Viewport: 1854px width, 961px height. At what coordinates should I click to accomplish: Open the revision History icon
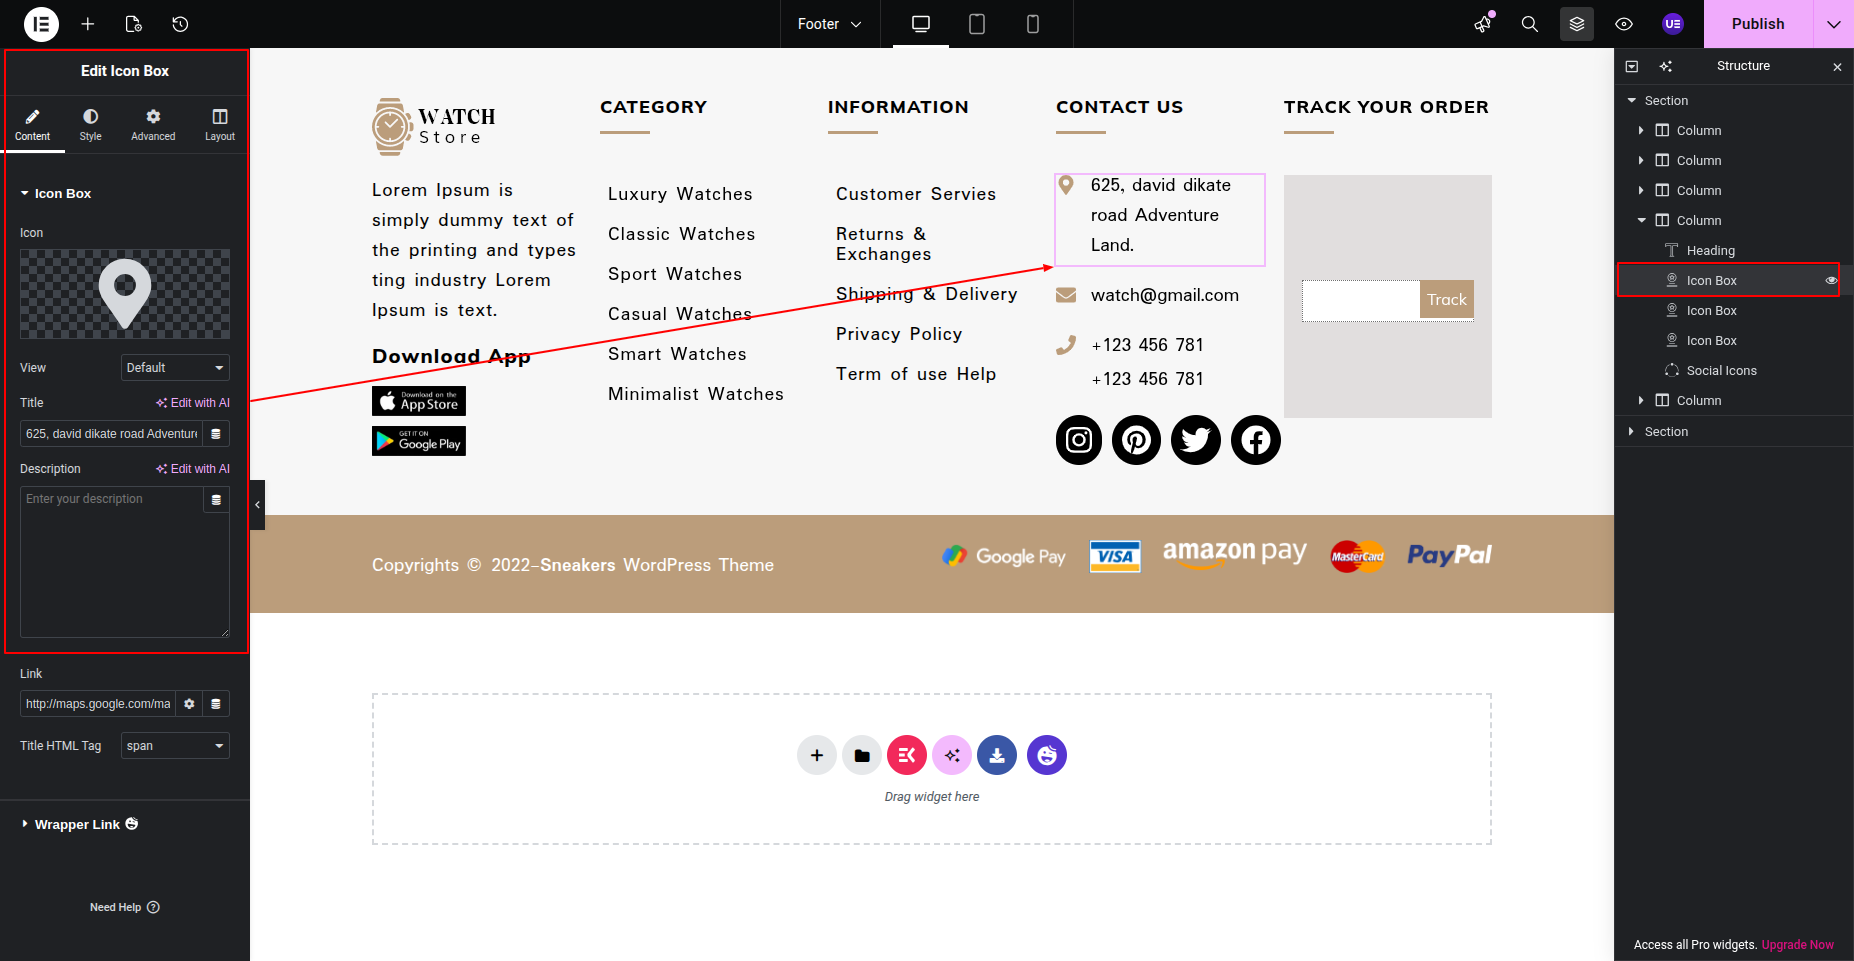(x=180, y=24)
